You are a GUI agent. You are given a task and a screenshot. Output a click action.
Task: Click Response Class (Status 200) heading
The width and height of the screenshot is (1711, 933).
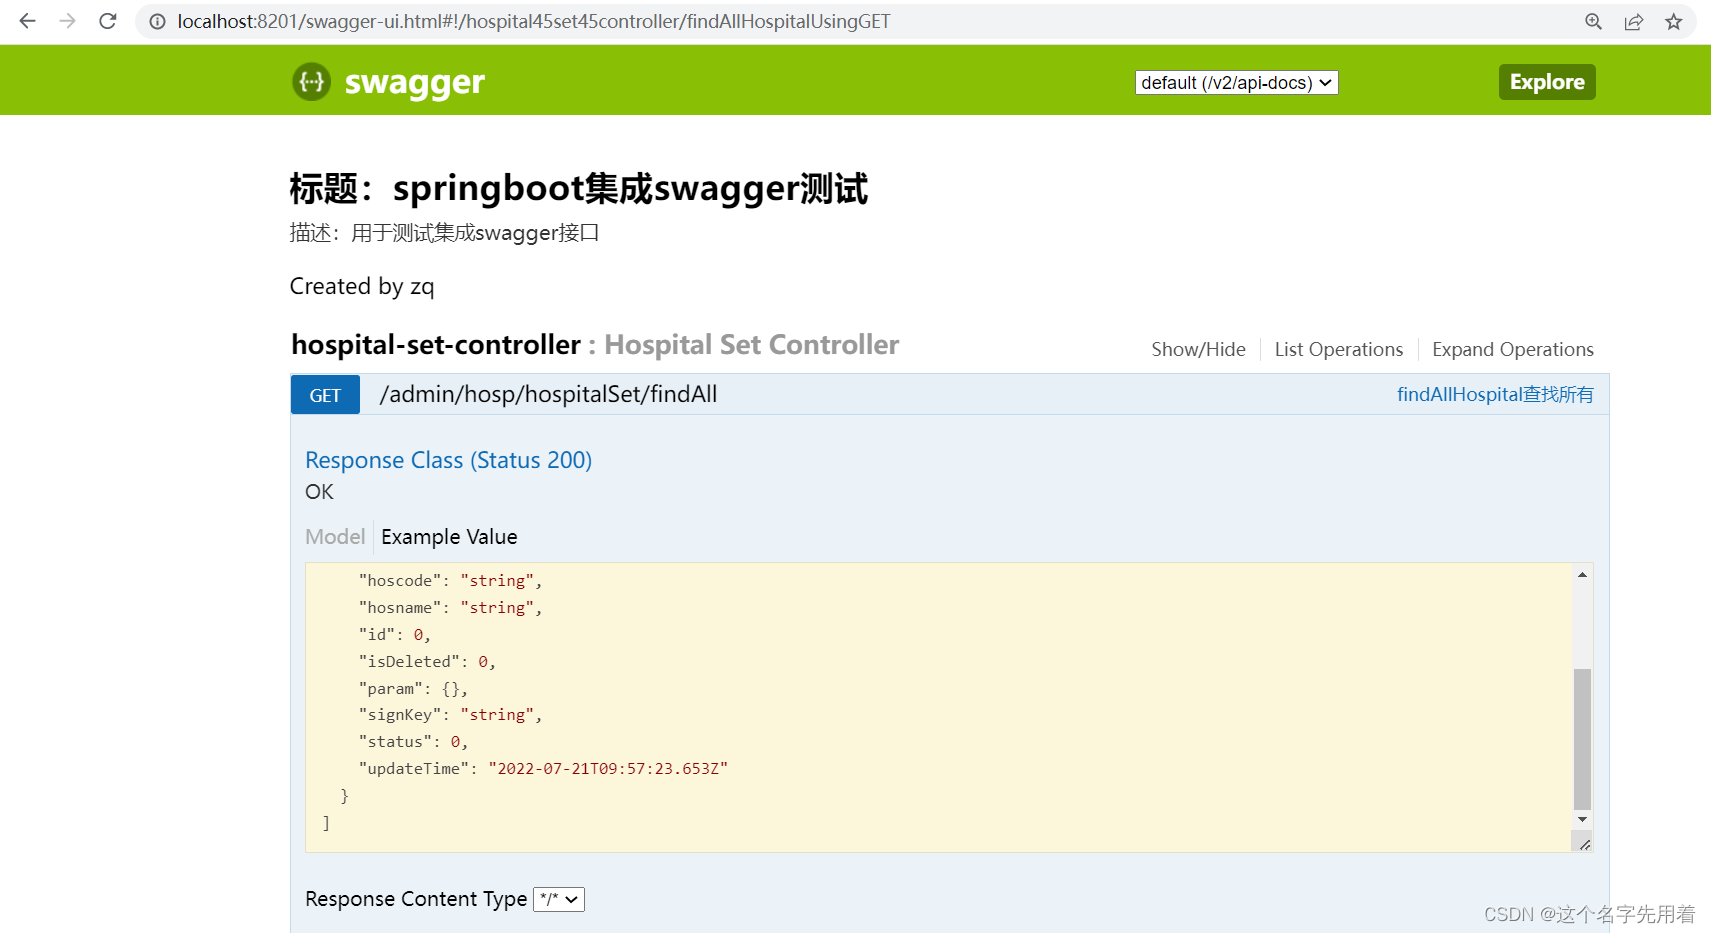click(448, 460)
